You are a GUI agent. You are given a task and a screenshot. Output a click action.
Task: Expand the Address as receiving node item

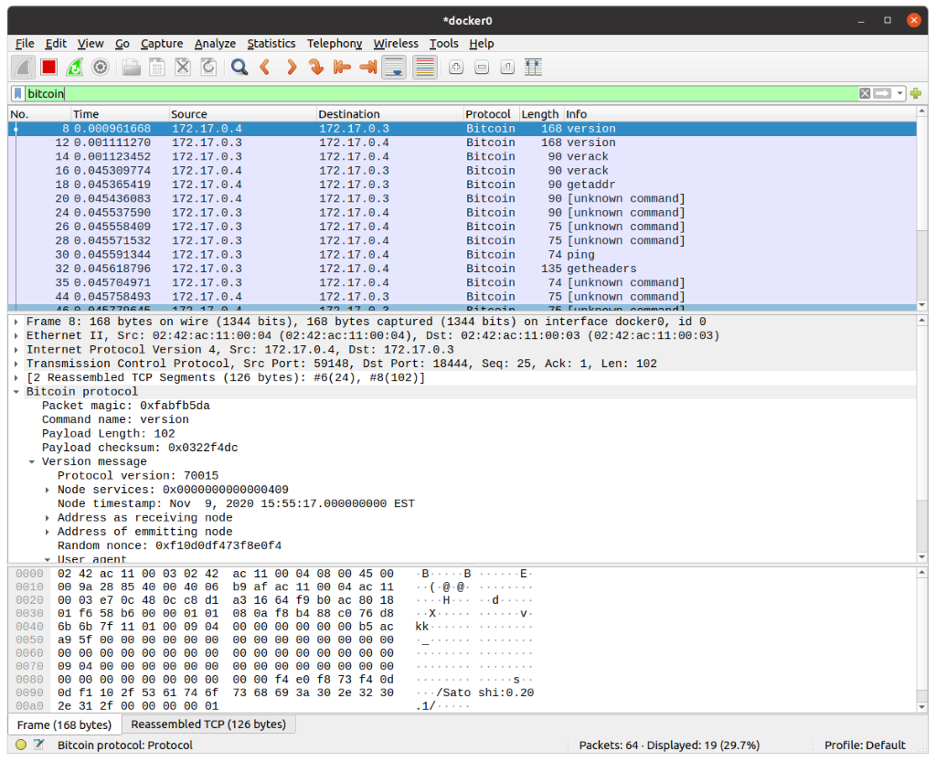tap(47, 518)
